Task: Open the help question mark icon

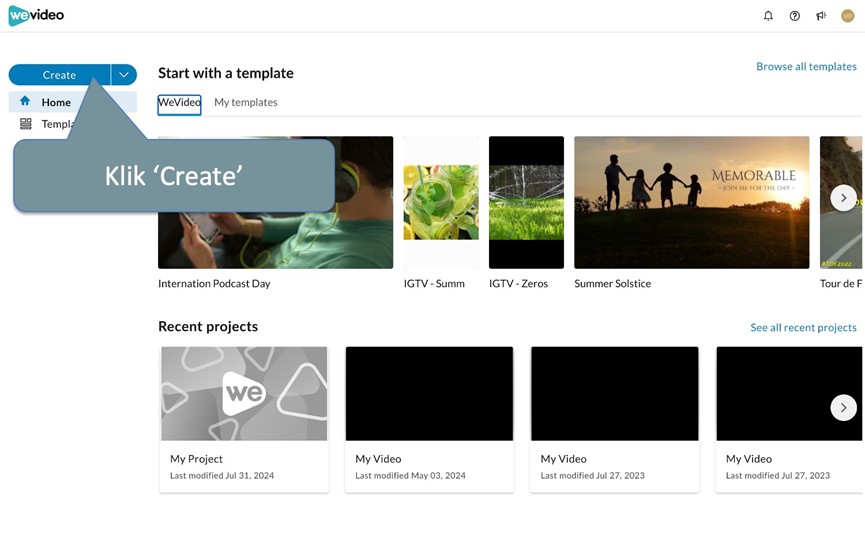Action: pos(794,16)
